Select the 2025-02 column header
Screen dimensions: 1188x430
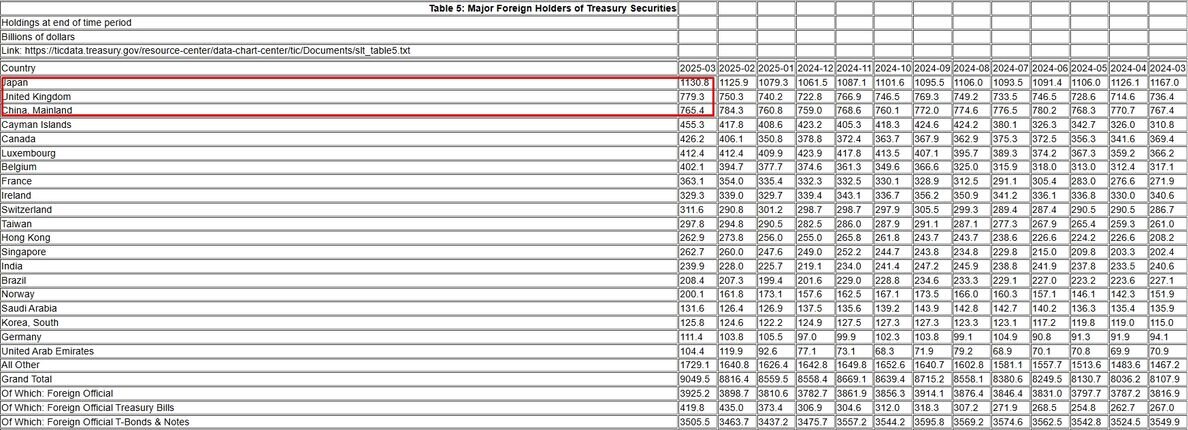point(736,68)
